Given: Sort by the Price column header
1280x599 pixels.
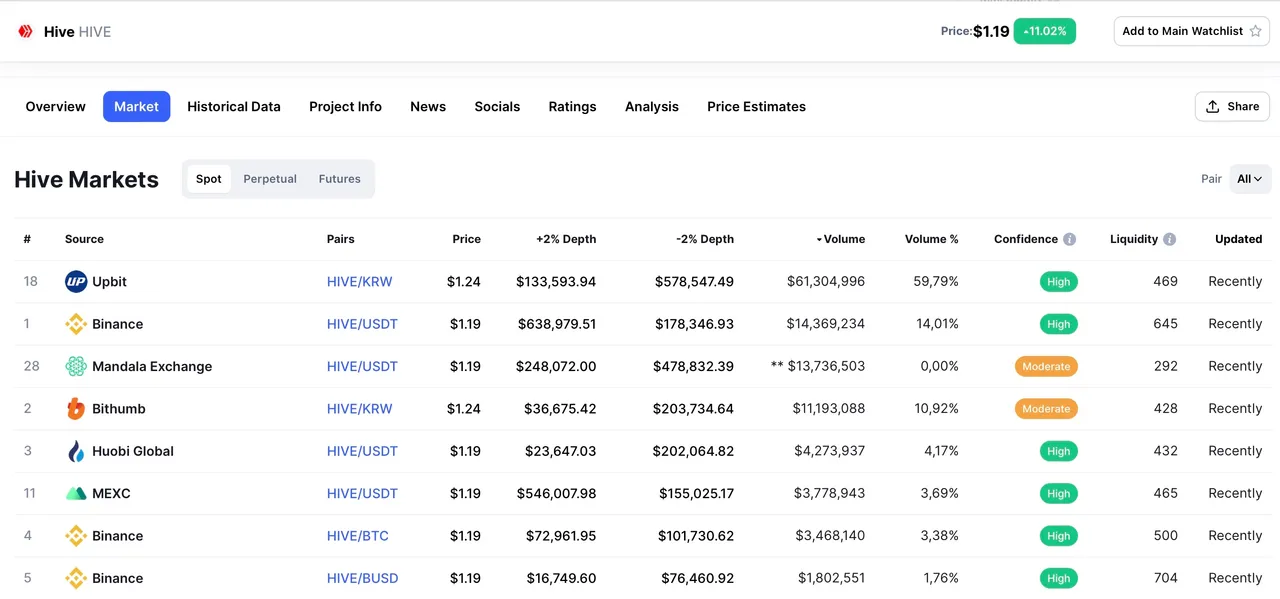Looking at the screenshot, I should tap(467, 239).
